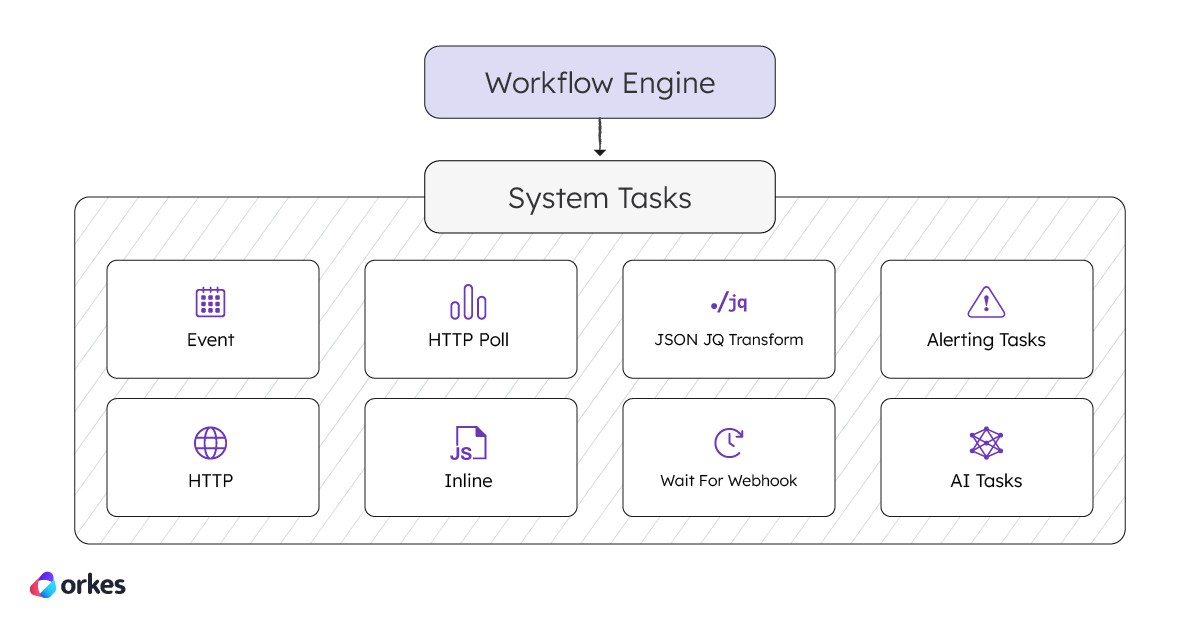Click the Wait For Webhook clock icon
Image resolution: width=1200 pixels, height=628 pixels.
point(728,441)
